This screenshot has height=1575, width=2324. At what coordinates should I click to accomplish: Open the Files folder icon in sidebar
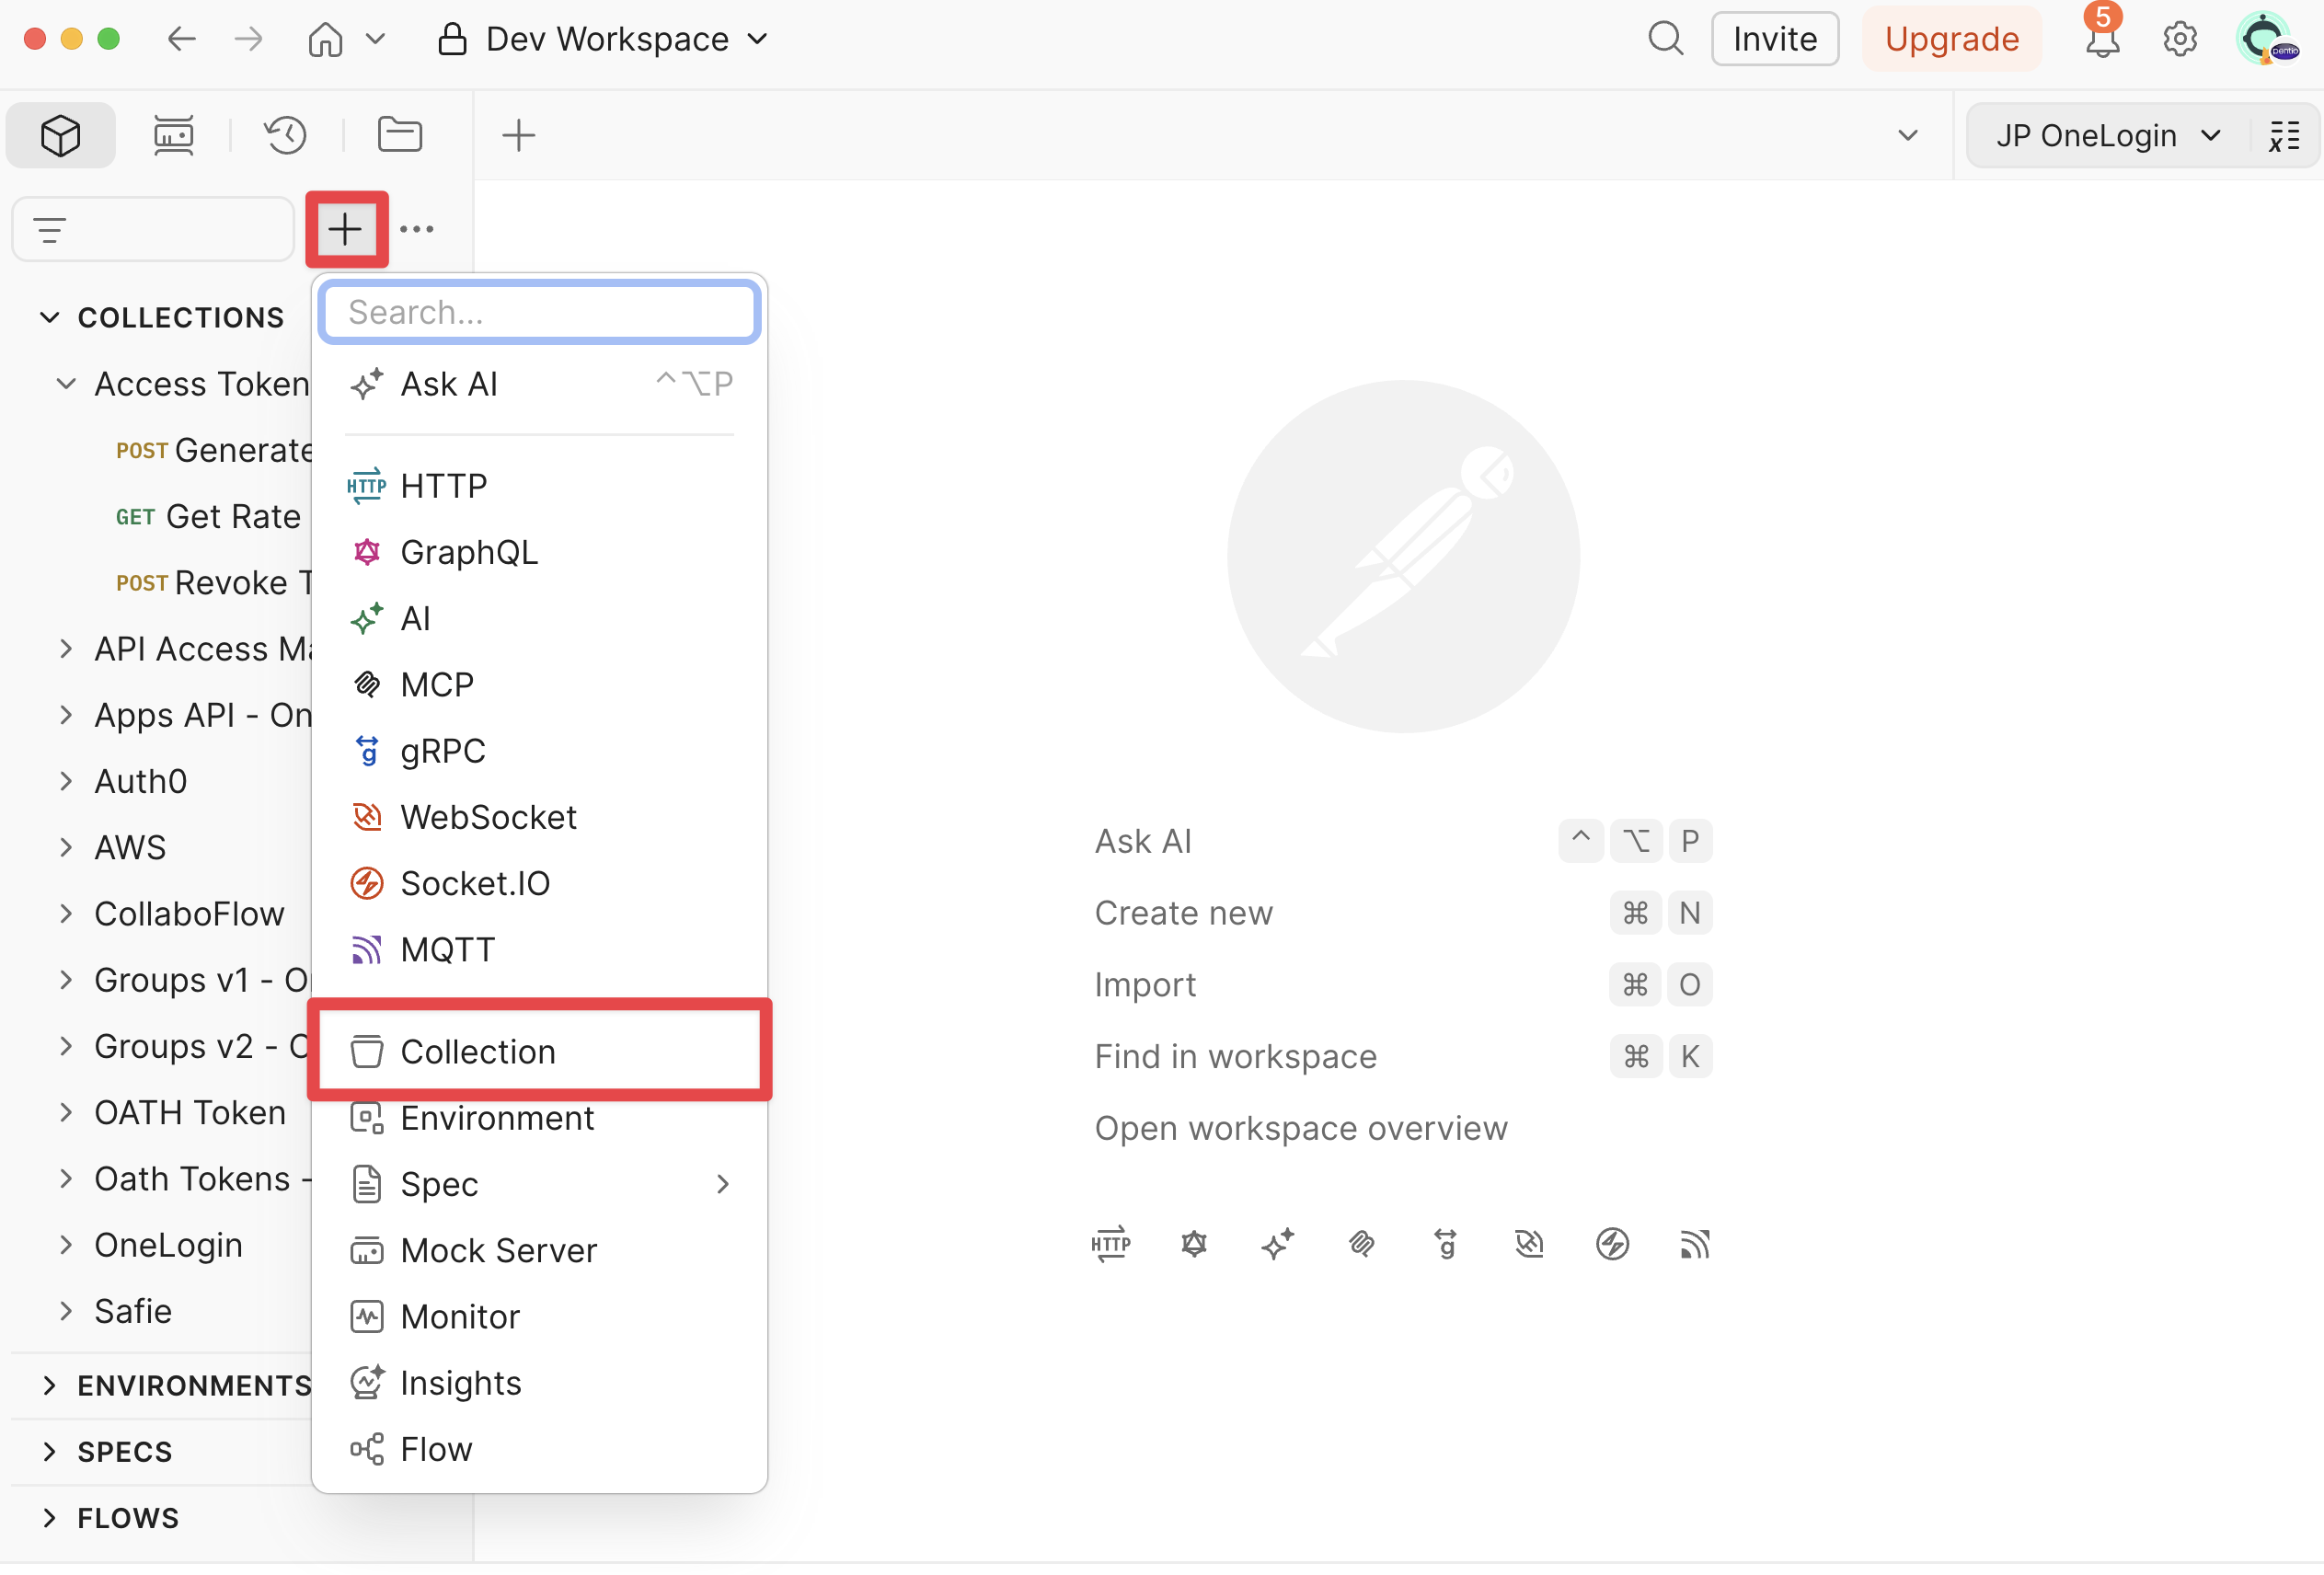tap(400, 135)
